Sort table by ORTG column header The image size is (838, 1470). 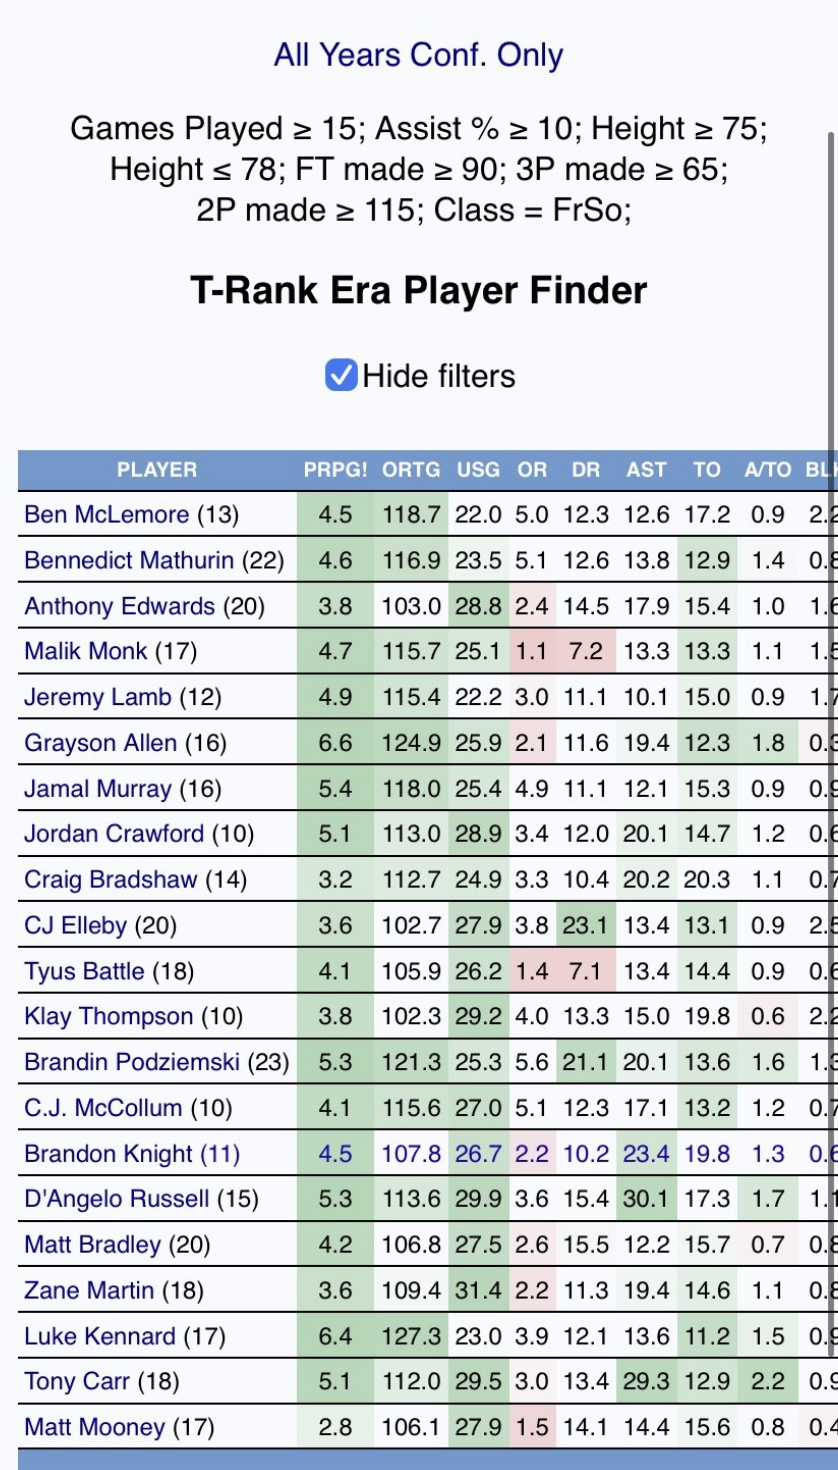pos(411,470)
